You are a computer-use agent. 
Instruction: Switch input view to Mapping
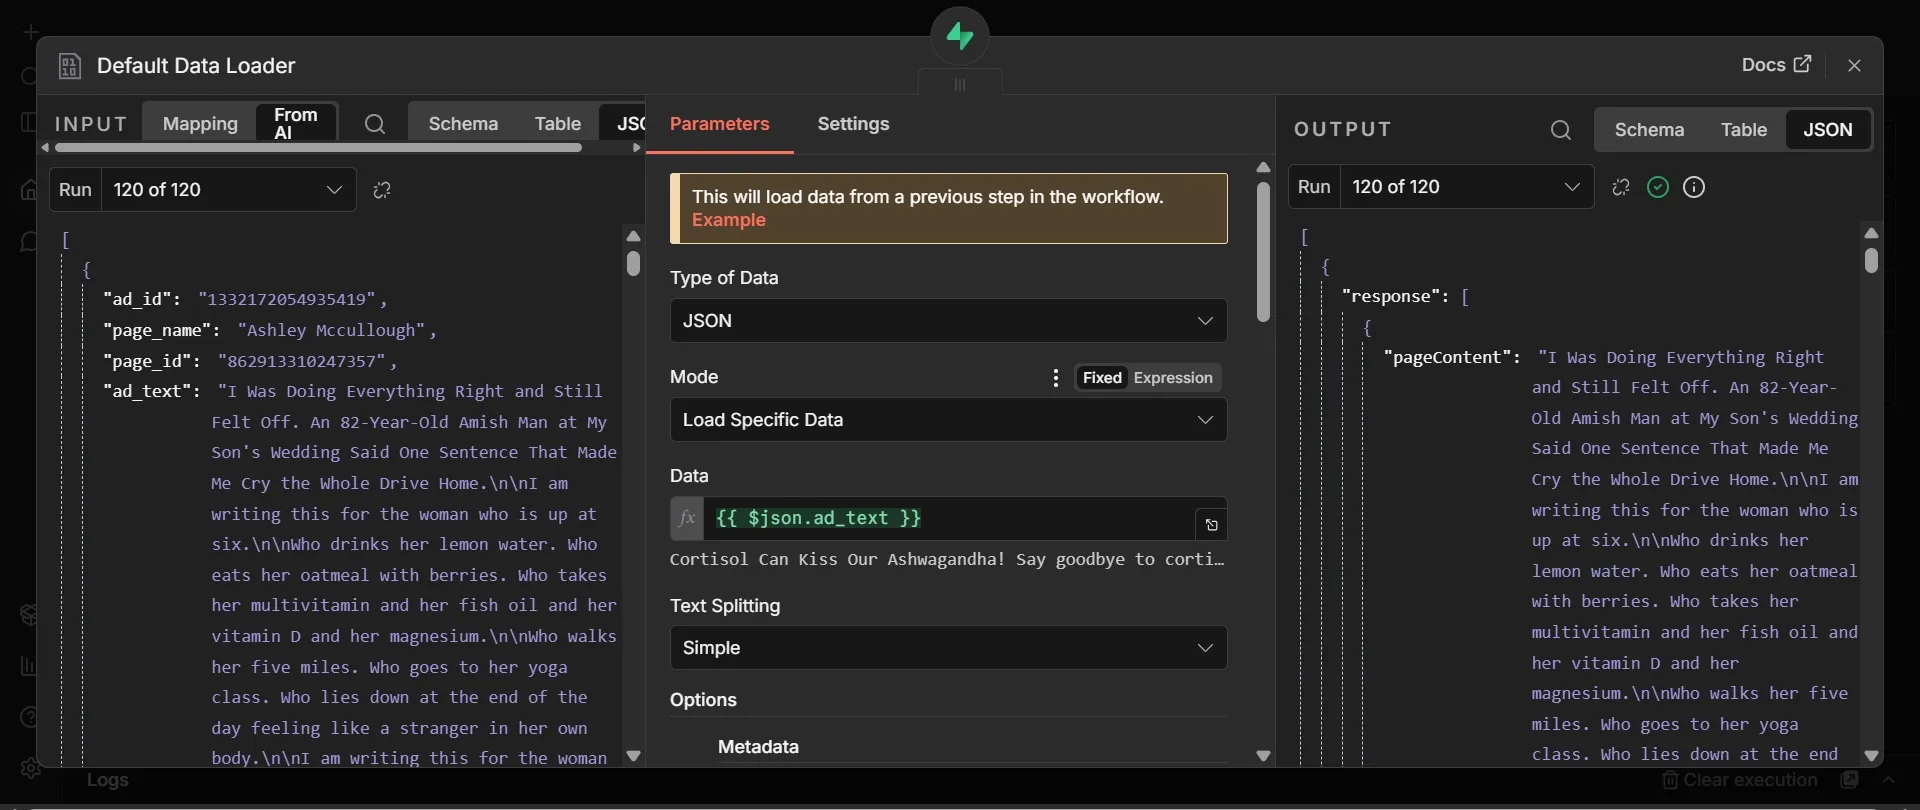pos(200,124)
